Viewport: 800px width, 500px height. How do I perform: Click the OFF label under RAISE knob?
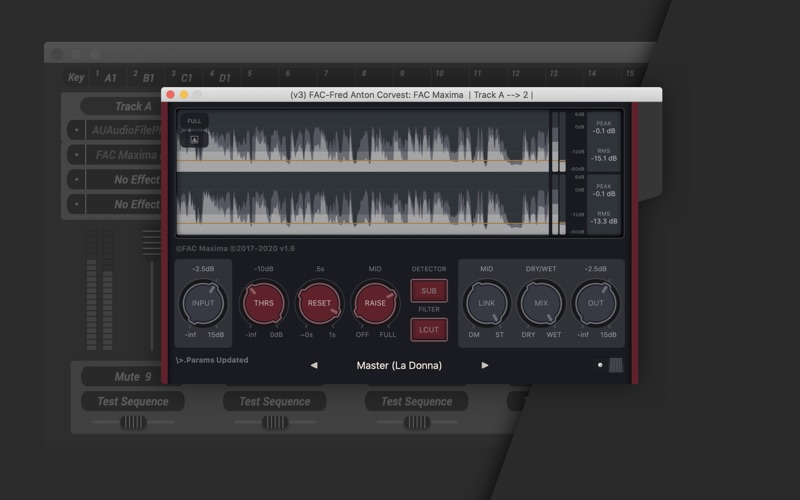click(x=362, y=335)
